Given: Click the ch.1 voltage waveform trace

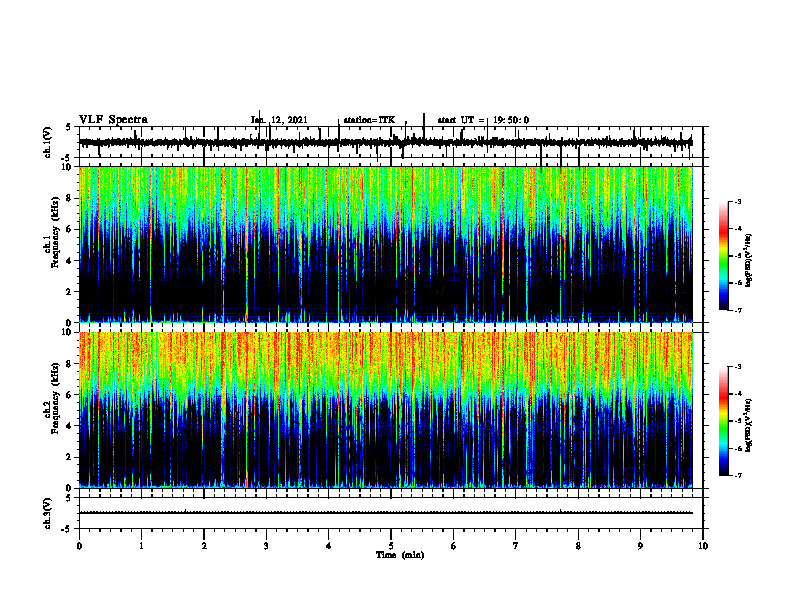Looking at the screenshot, I should [385, 142].
